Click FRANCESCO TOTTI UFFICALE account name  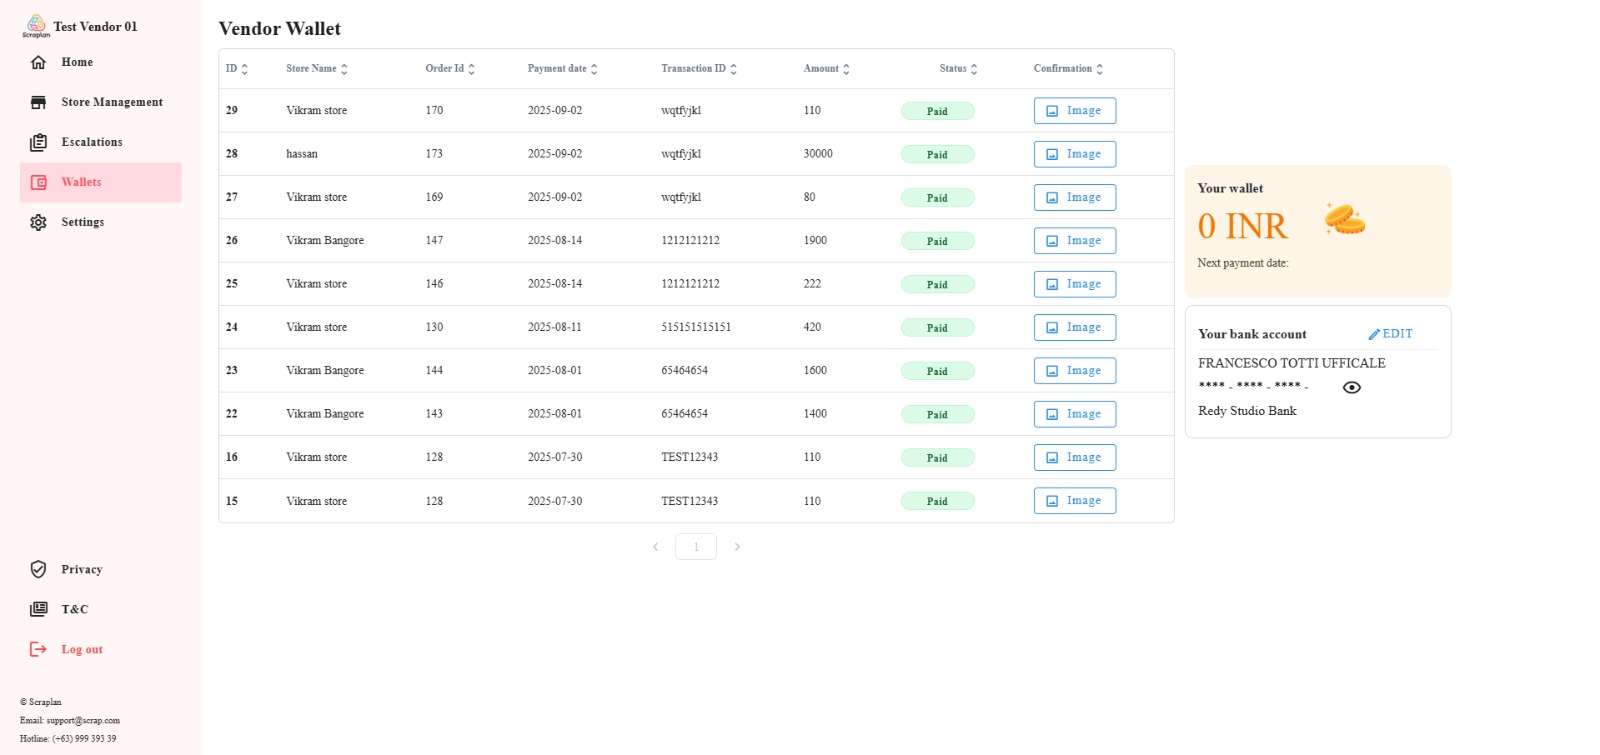coord(1292,363)
